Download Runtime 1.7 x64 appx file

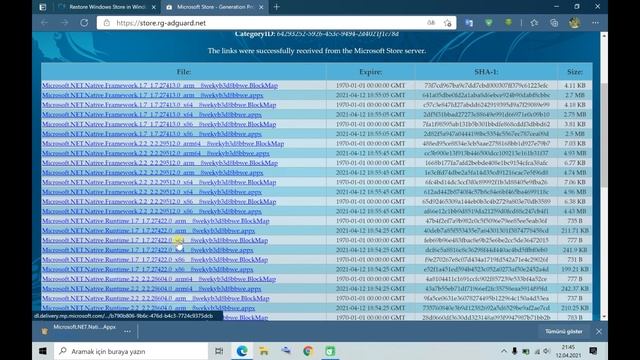click(x=147, y=250)
